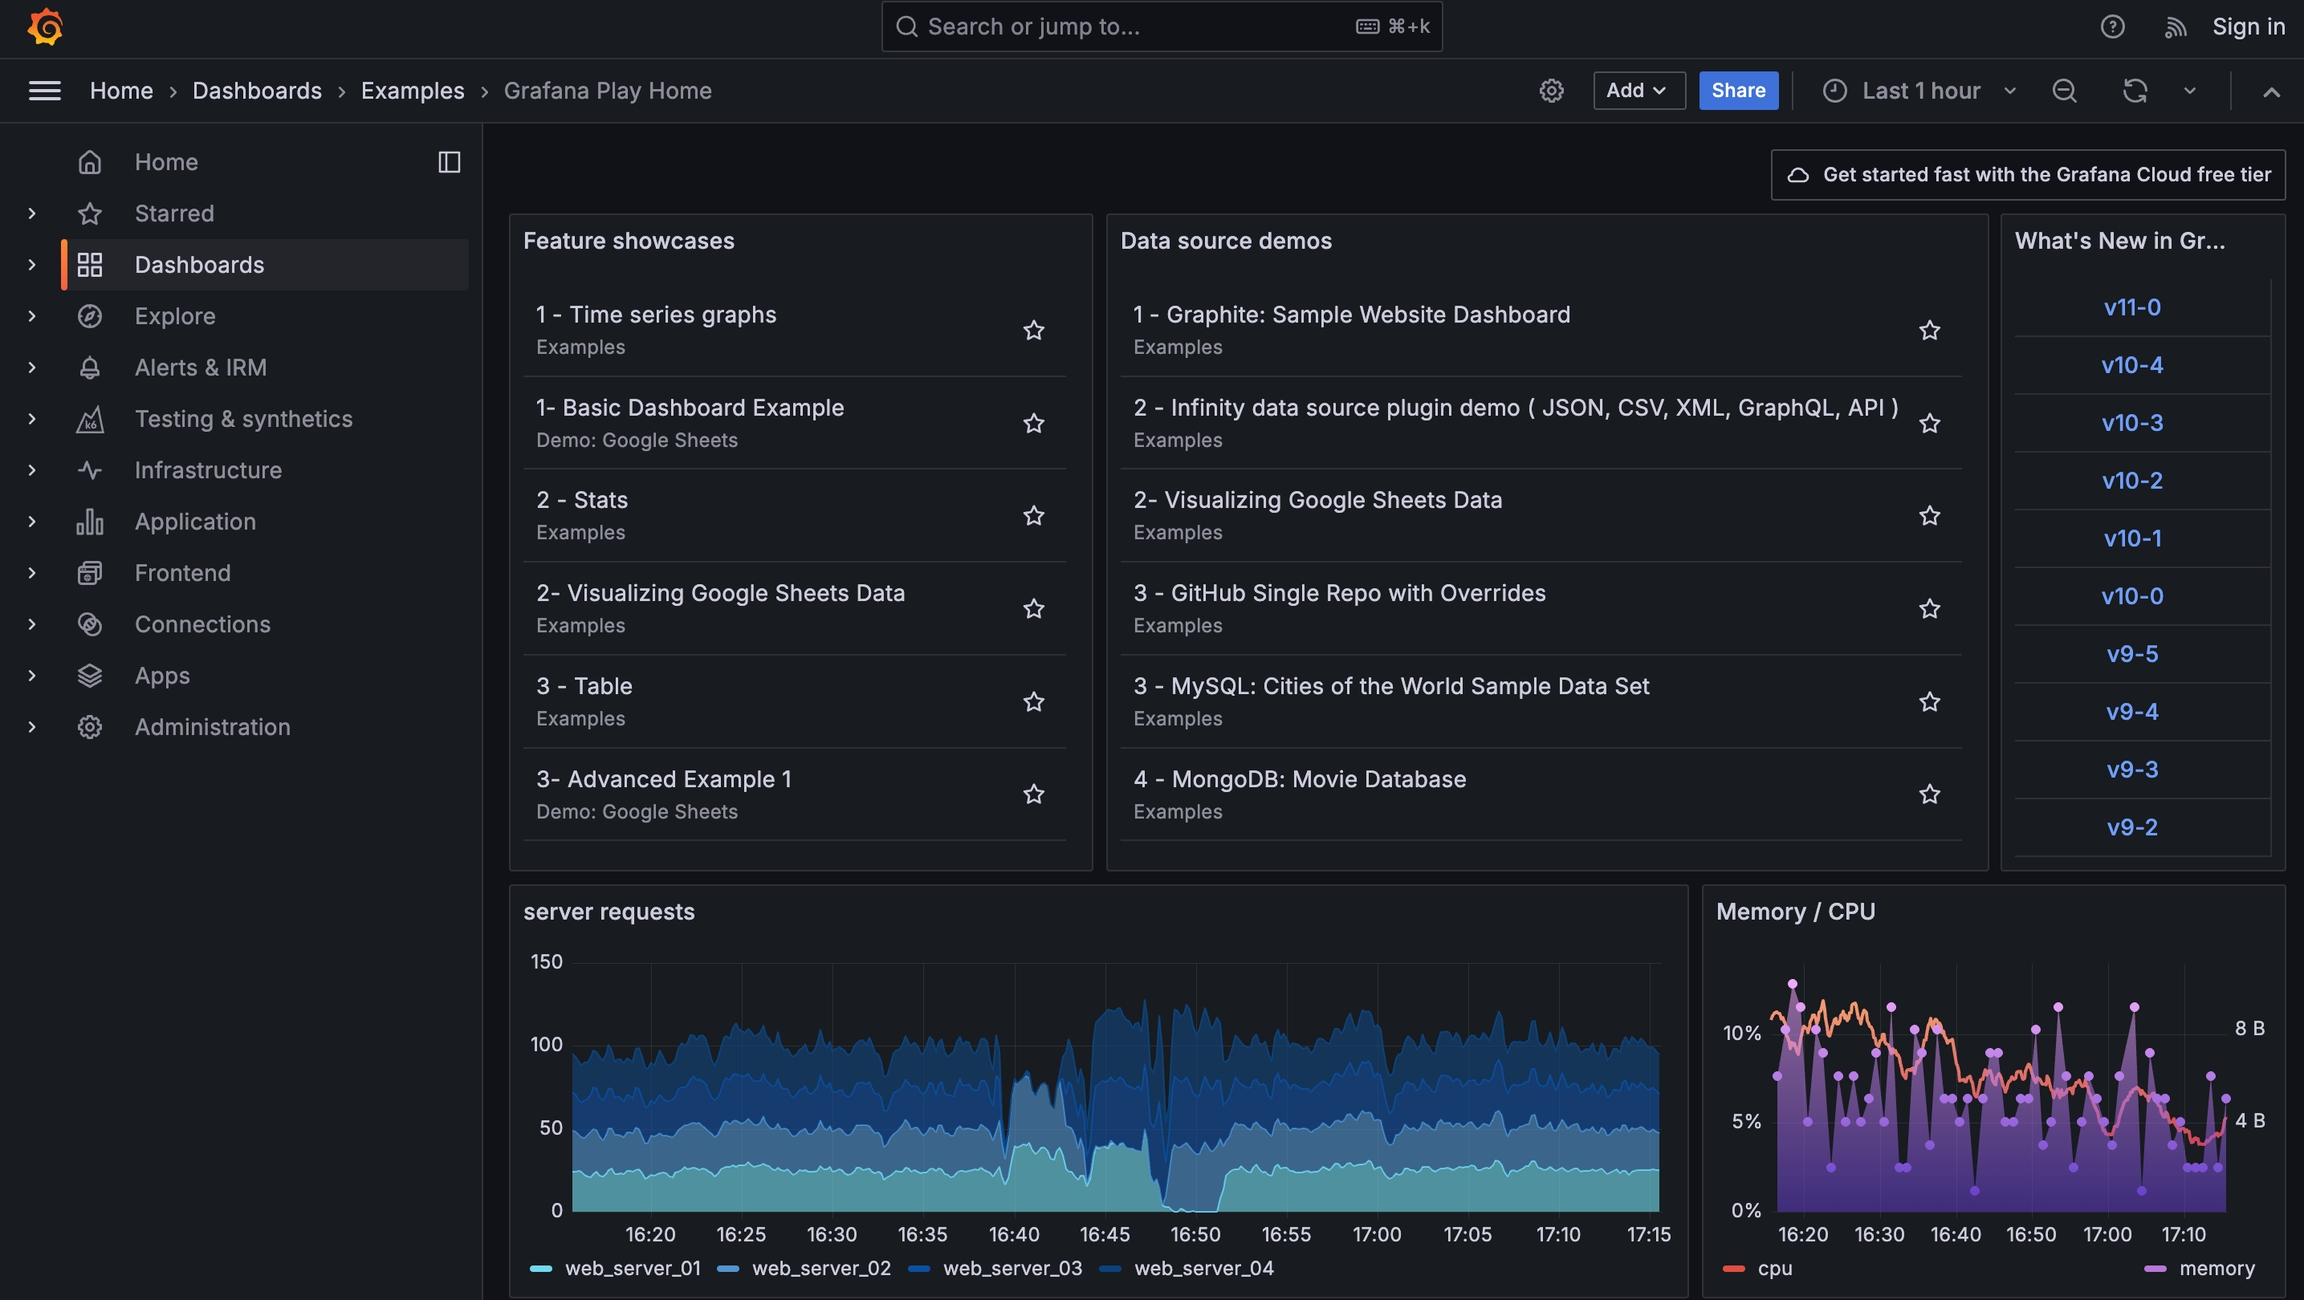Refresh dashboard with the refresh icon
Viewport: 2304px width, 1300px height.
tap(2134, 91)
